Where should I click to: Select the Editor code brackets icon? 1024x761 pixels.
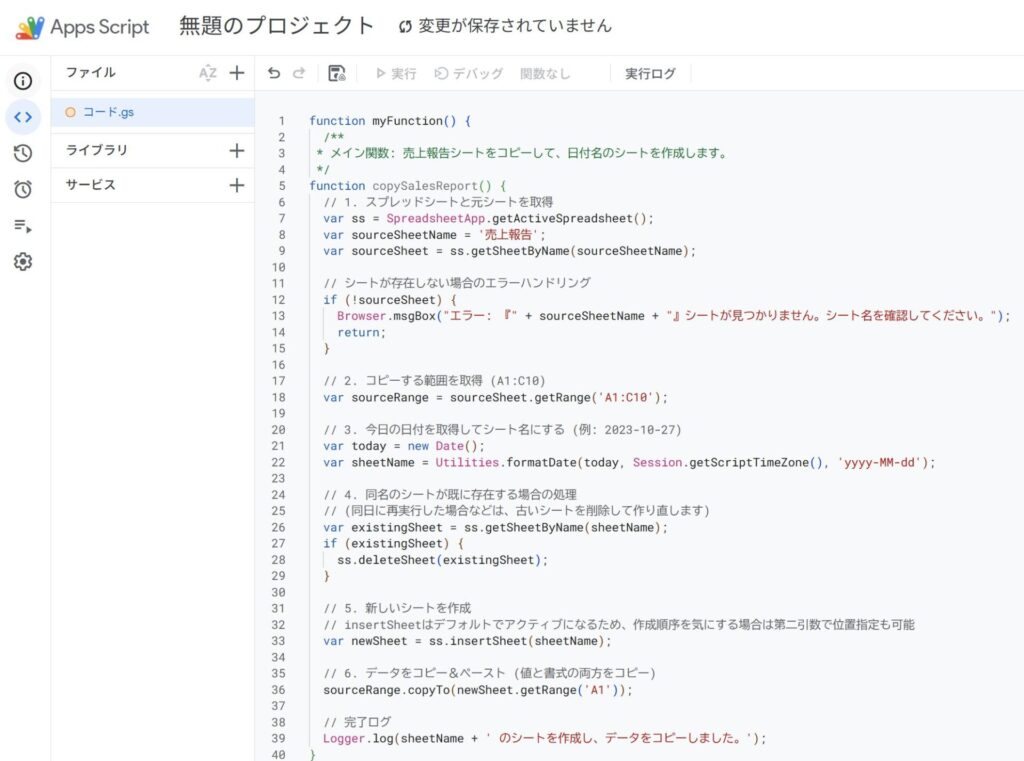coord(23,117)
